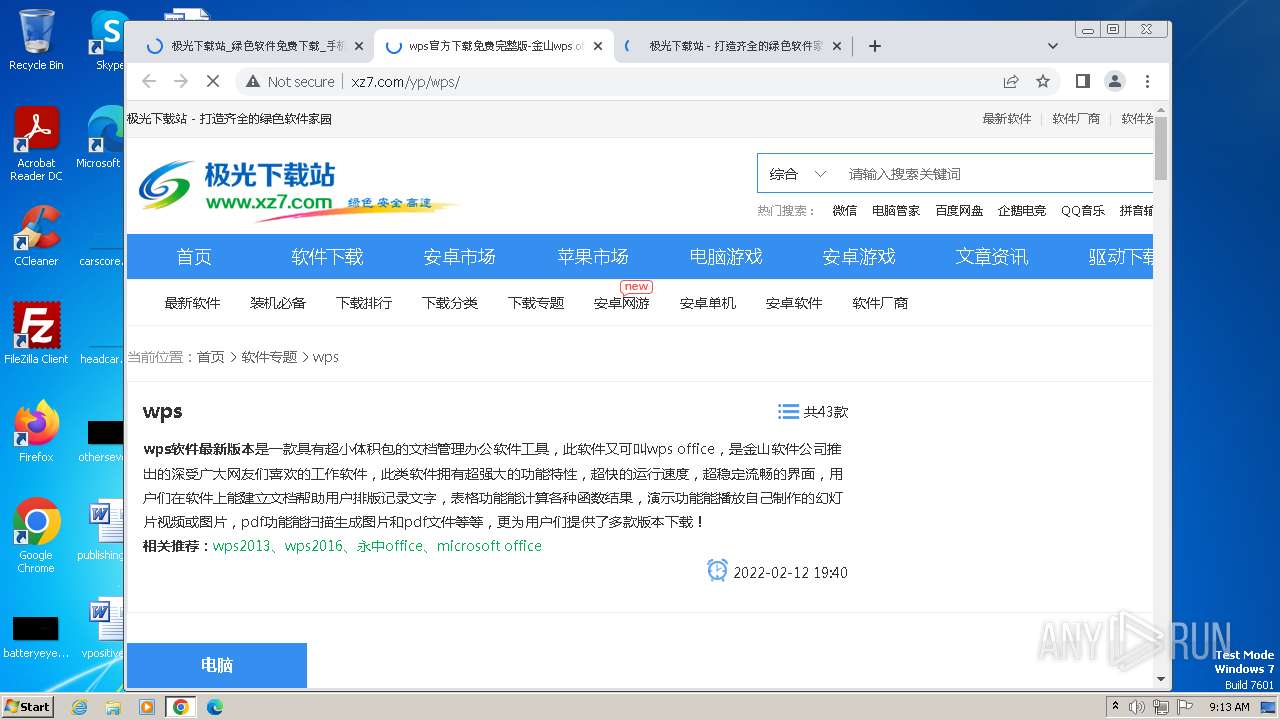The image size is (1280, 720).
Task: Launch Acrobat Reader DC from desktop
Action: pos(36,144)
